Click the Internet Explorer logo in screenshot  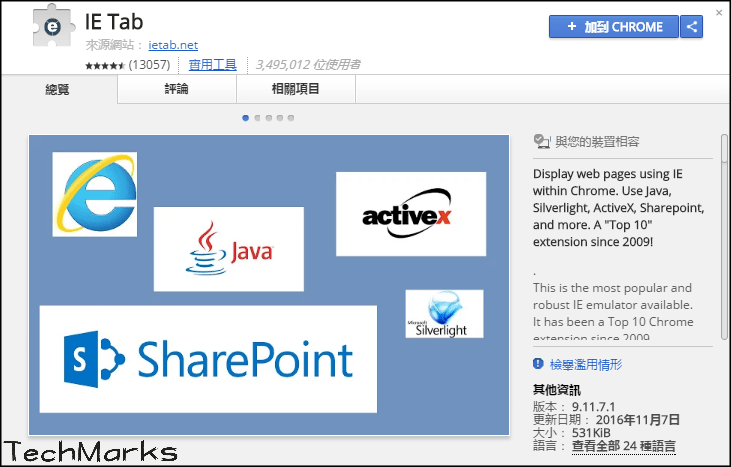95,194
